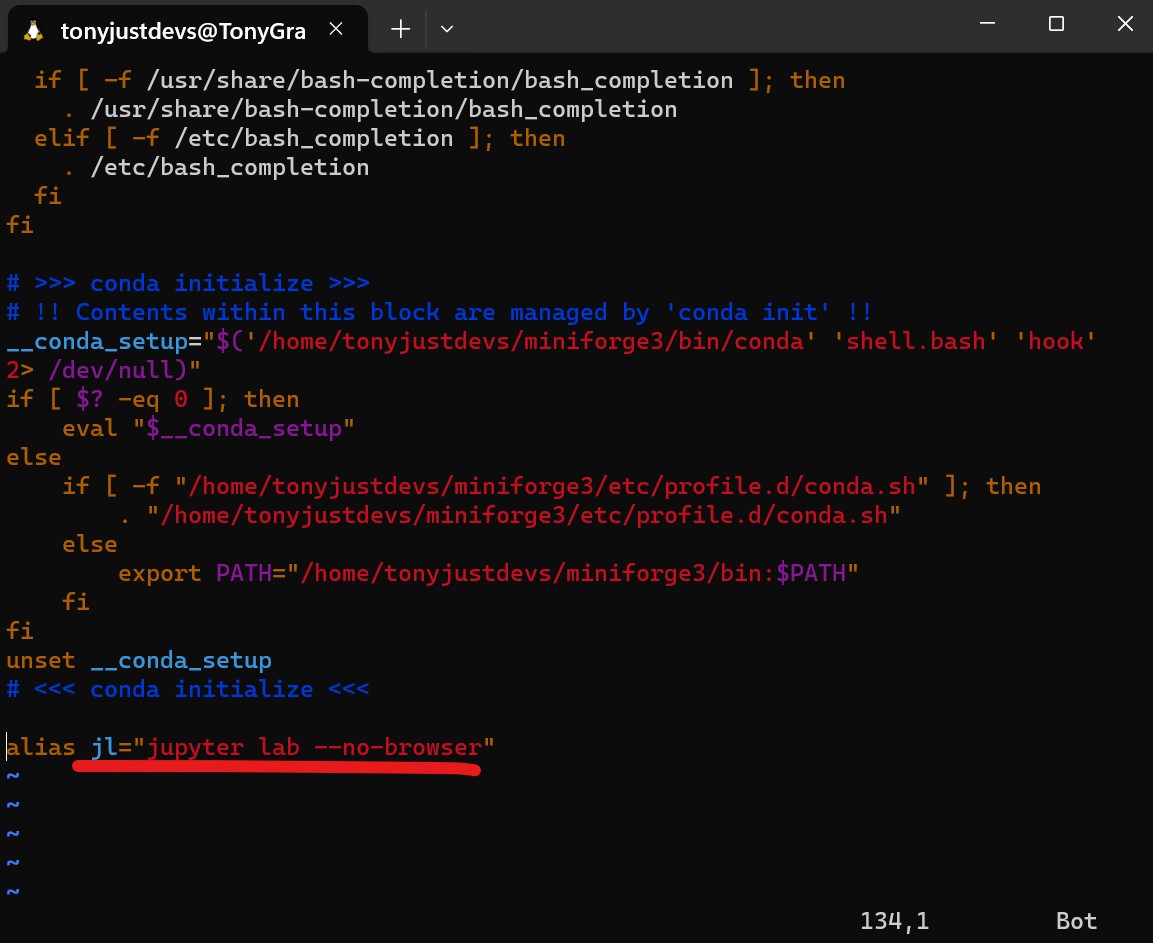This screenshot has width=1153, height=943.
Task: Click the '2> /dev/null)"' line
Action: 103,370
